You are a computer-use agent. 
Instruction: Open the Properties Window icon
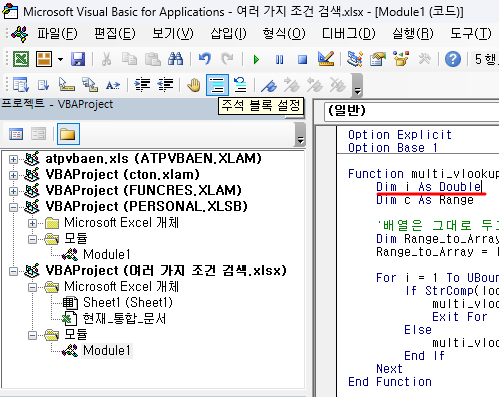pos(378,59)
